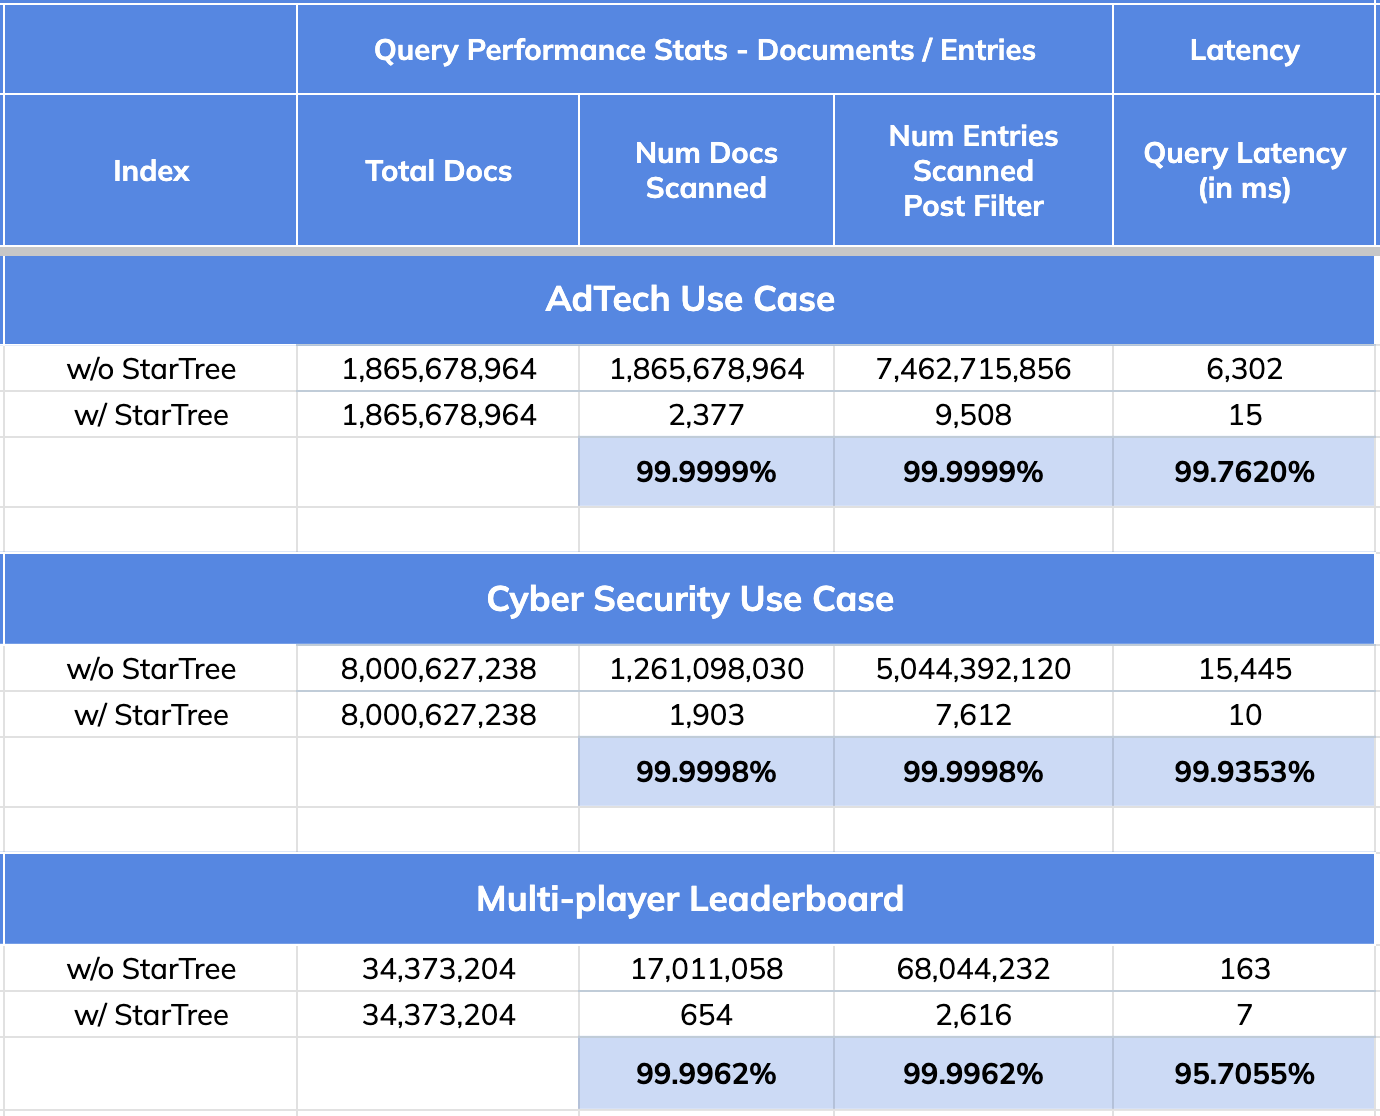Select the Cyber Security Use Case banner

coord(690,599)
